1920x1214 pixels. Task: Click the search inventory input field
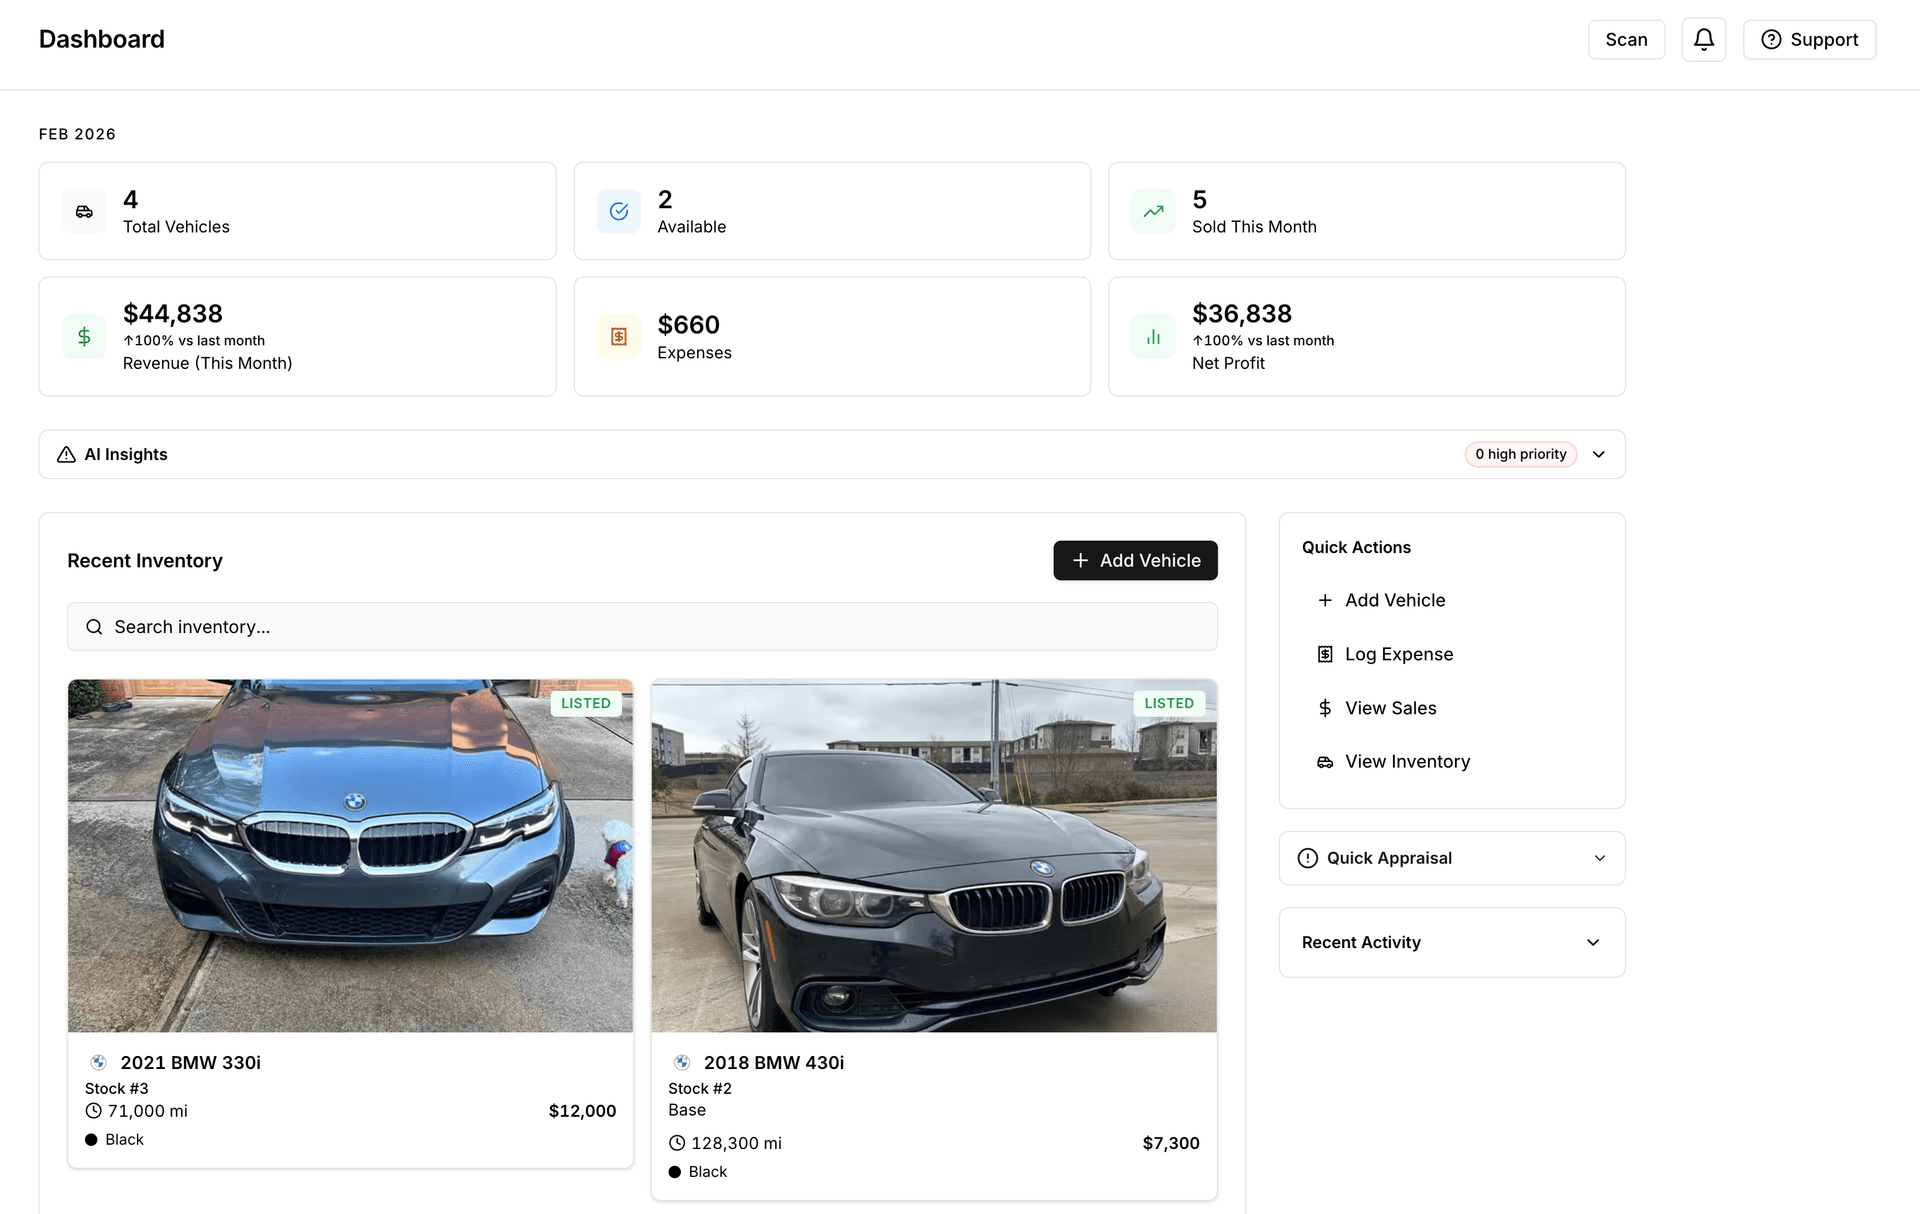point(642,626)
